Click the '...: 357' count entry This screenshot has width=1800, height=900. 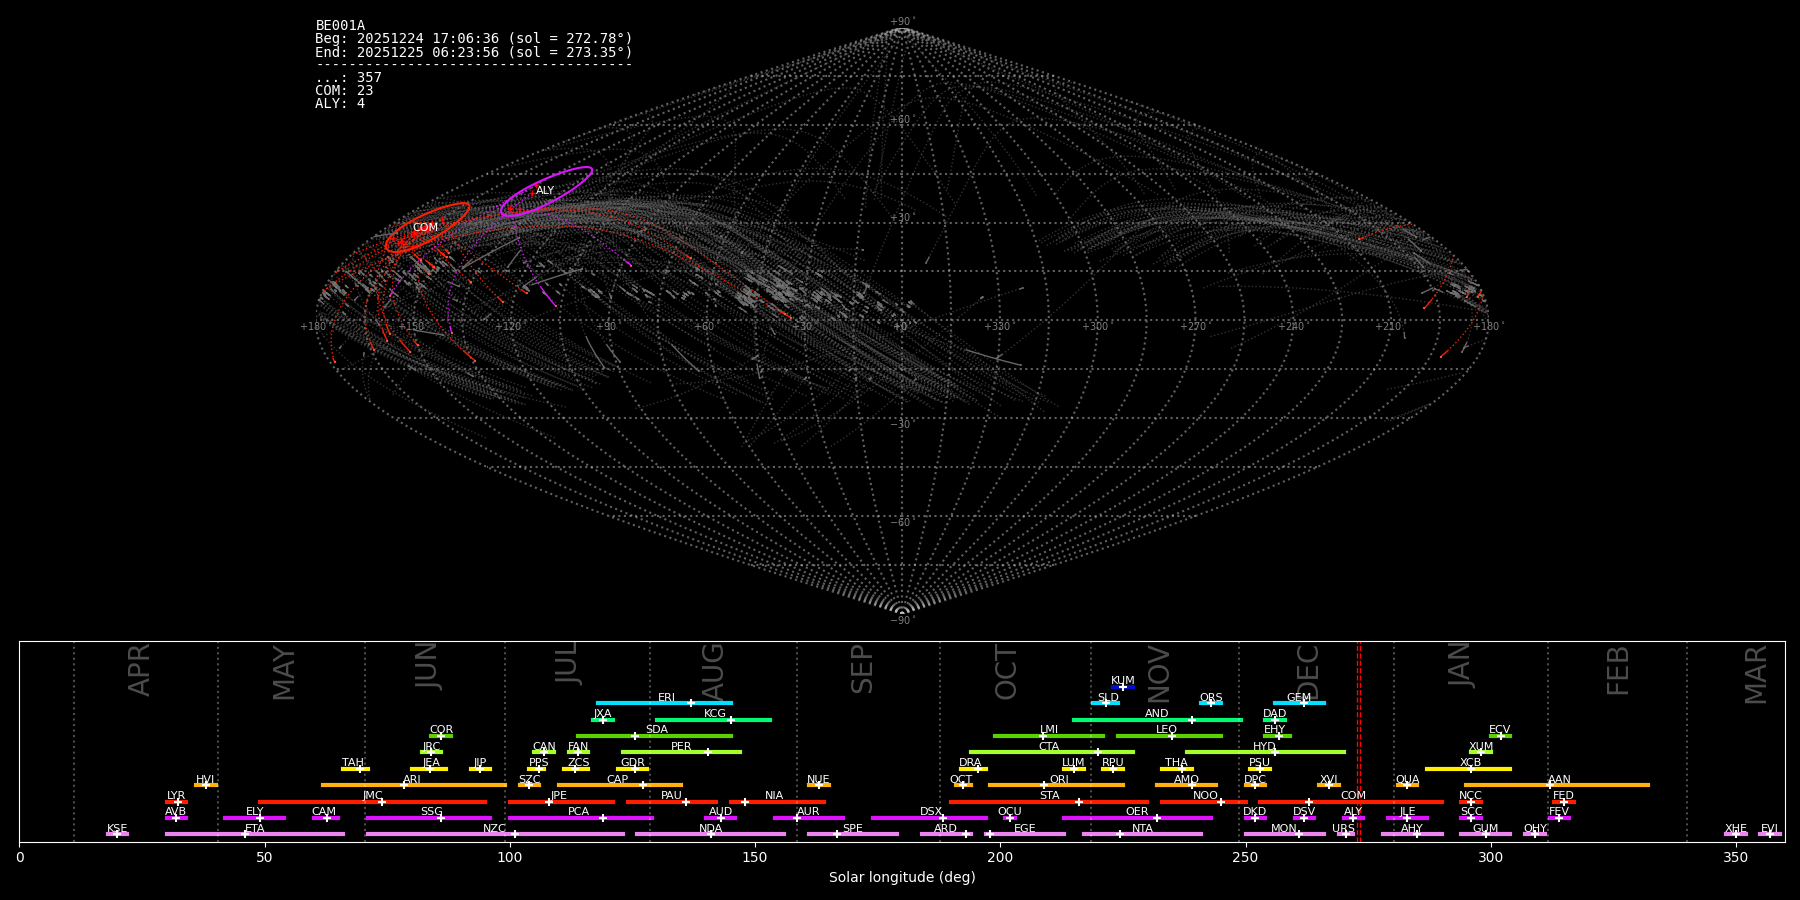[x=348, y=78]
